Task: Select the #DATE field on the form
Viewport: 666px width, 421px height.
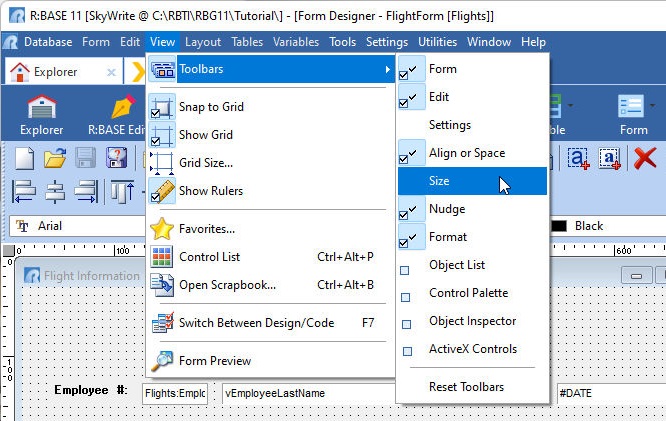Action: [x=611, y=393]
